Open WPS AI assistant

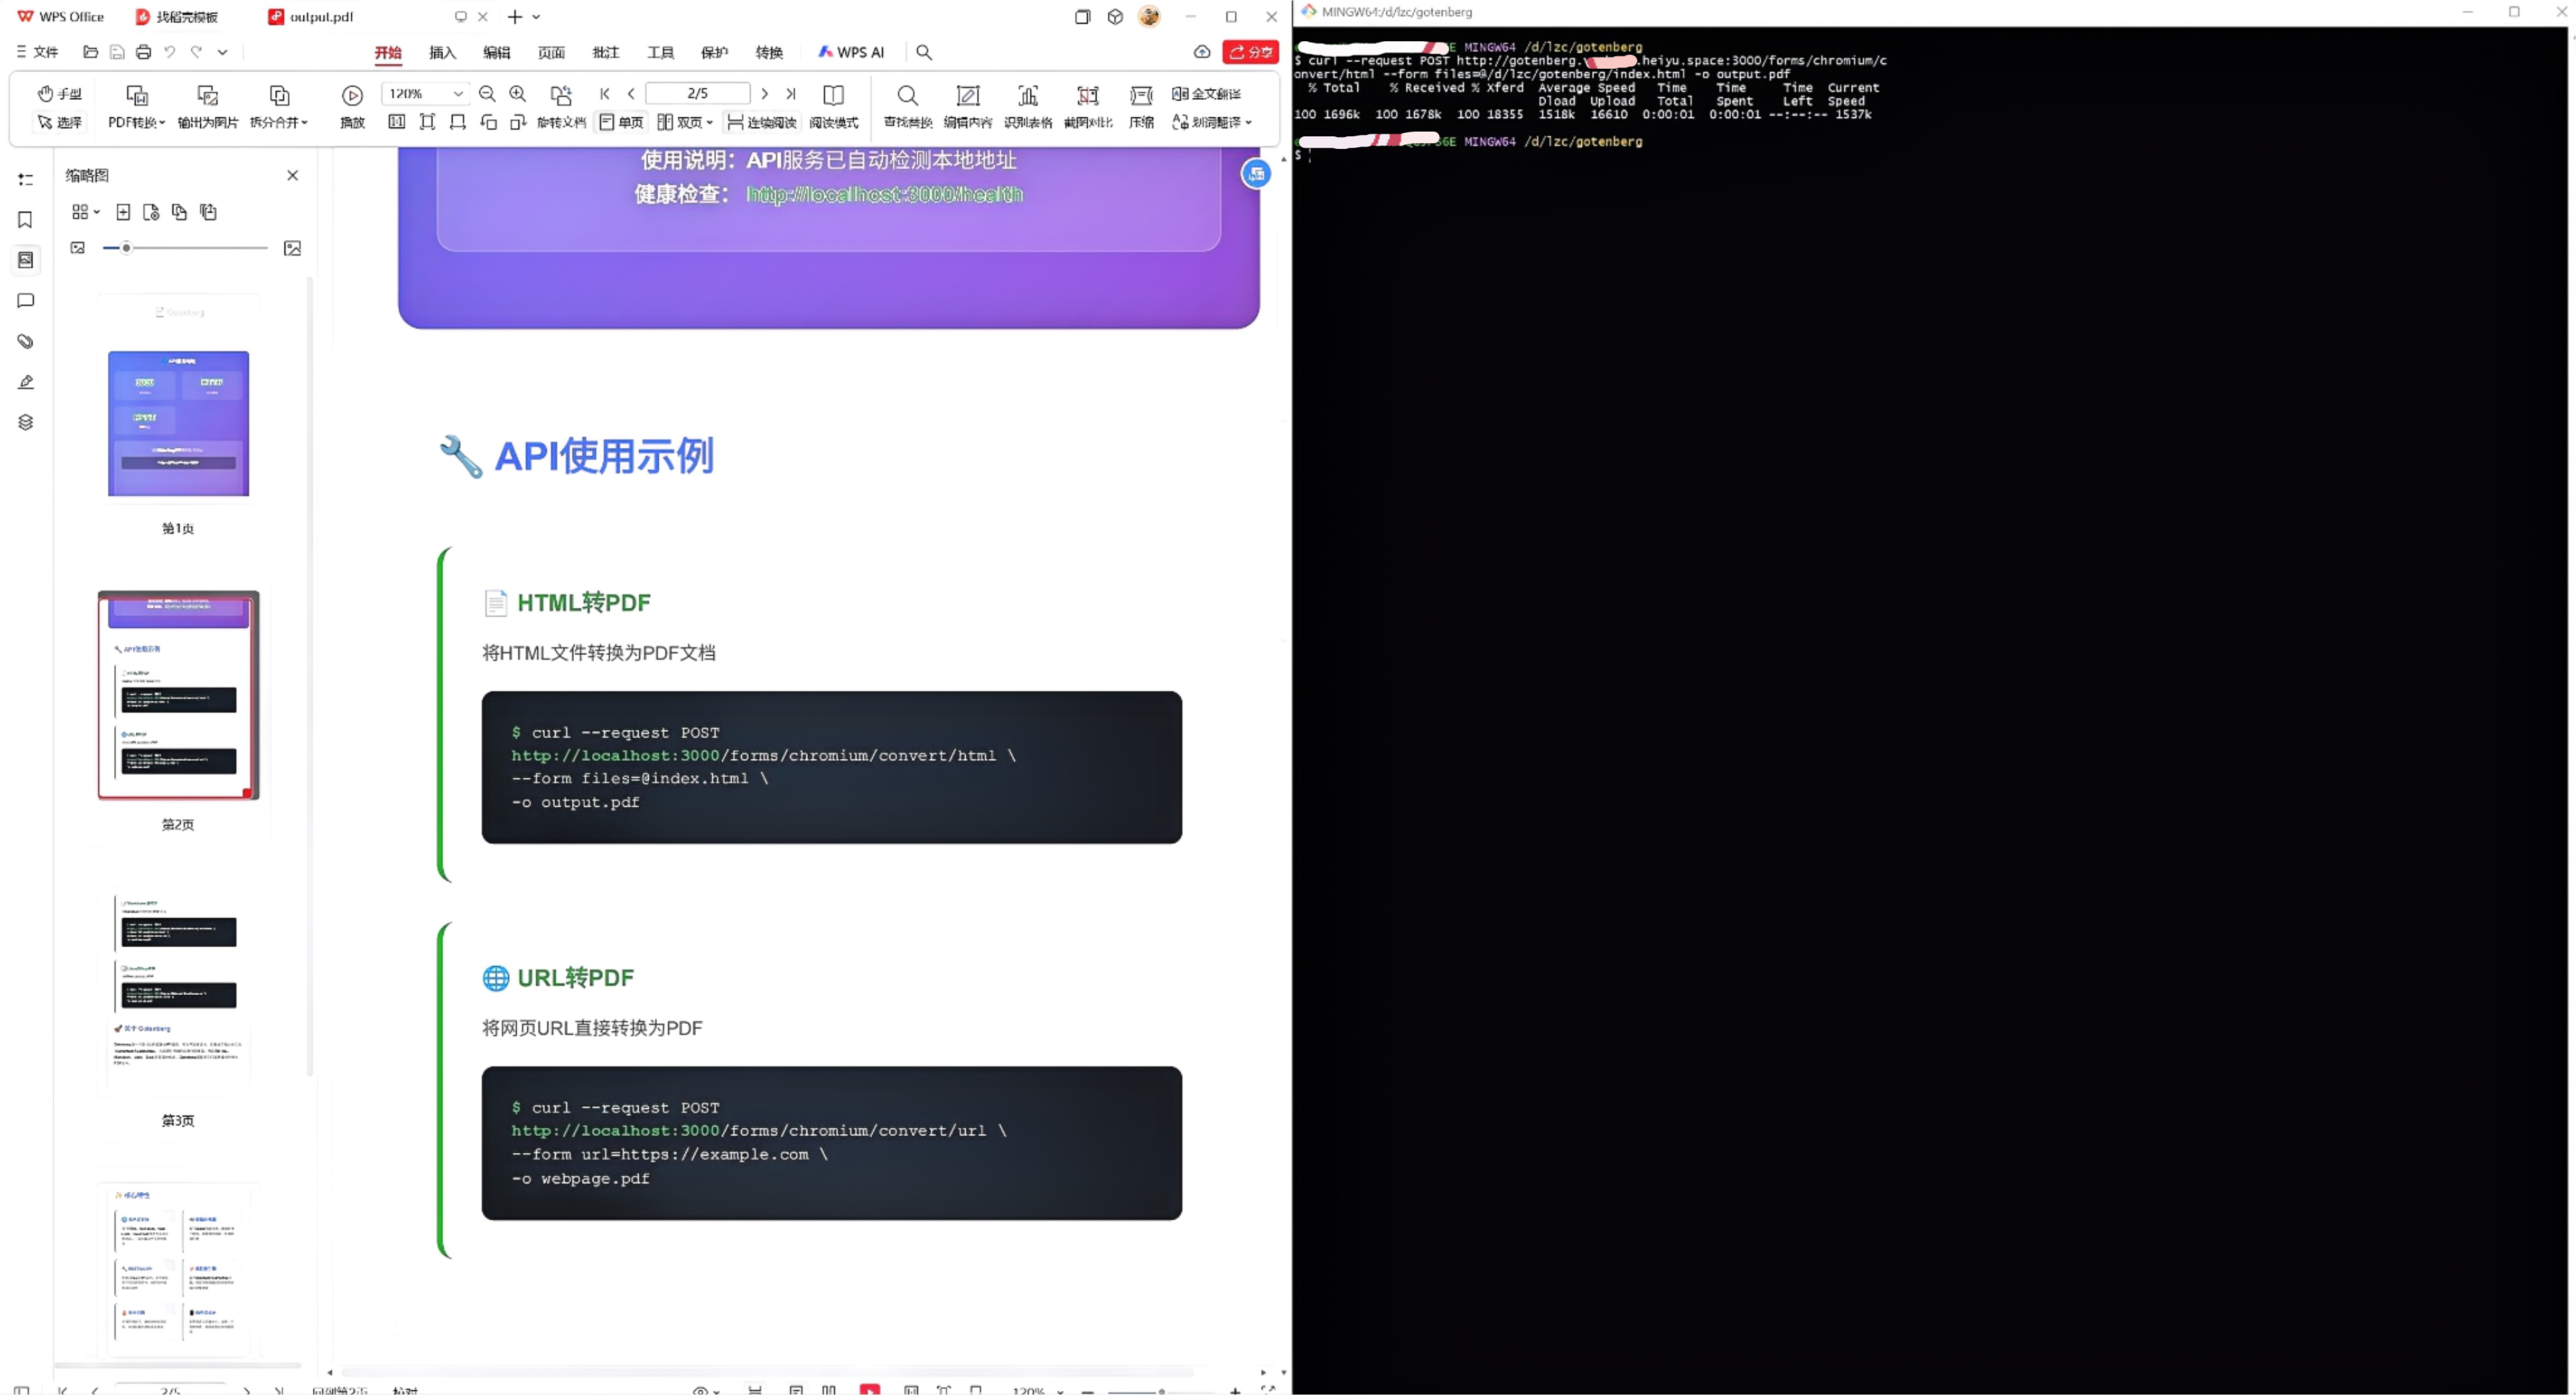pyautogui.click(x=851, y=52)
